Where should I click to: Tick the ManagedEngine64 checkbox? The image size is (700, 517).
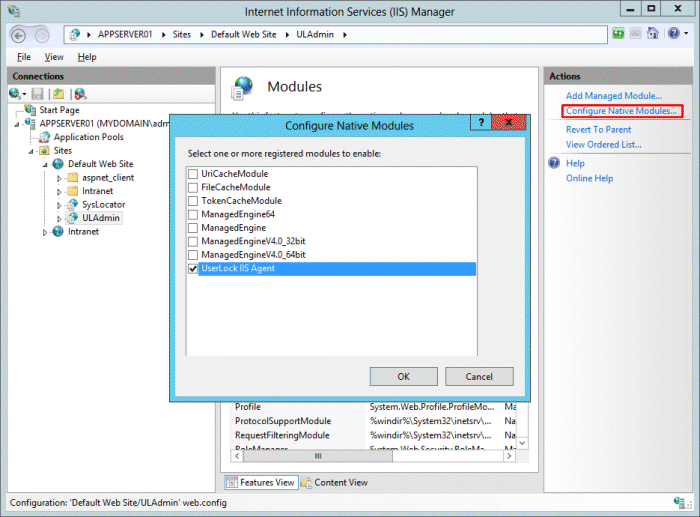[x=193, y=214]
